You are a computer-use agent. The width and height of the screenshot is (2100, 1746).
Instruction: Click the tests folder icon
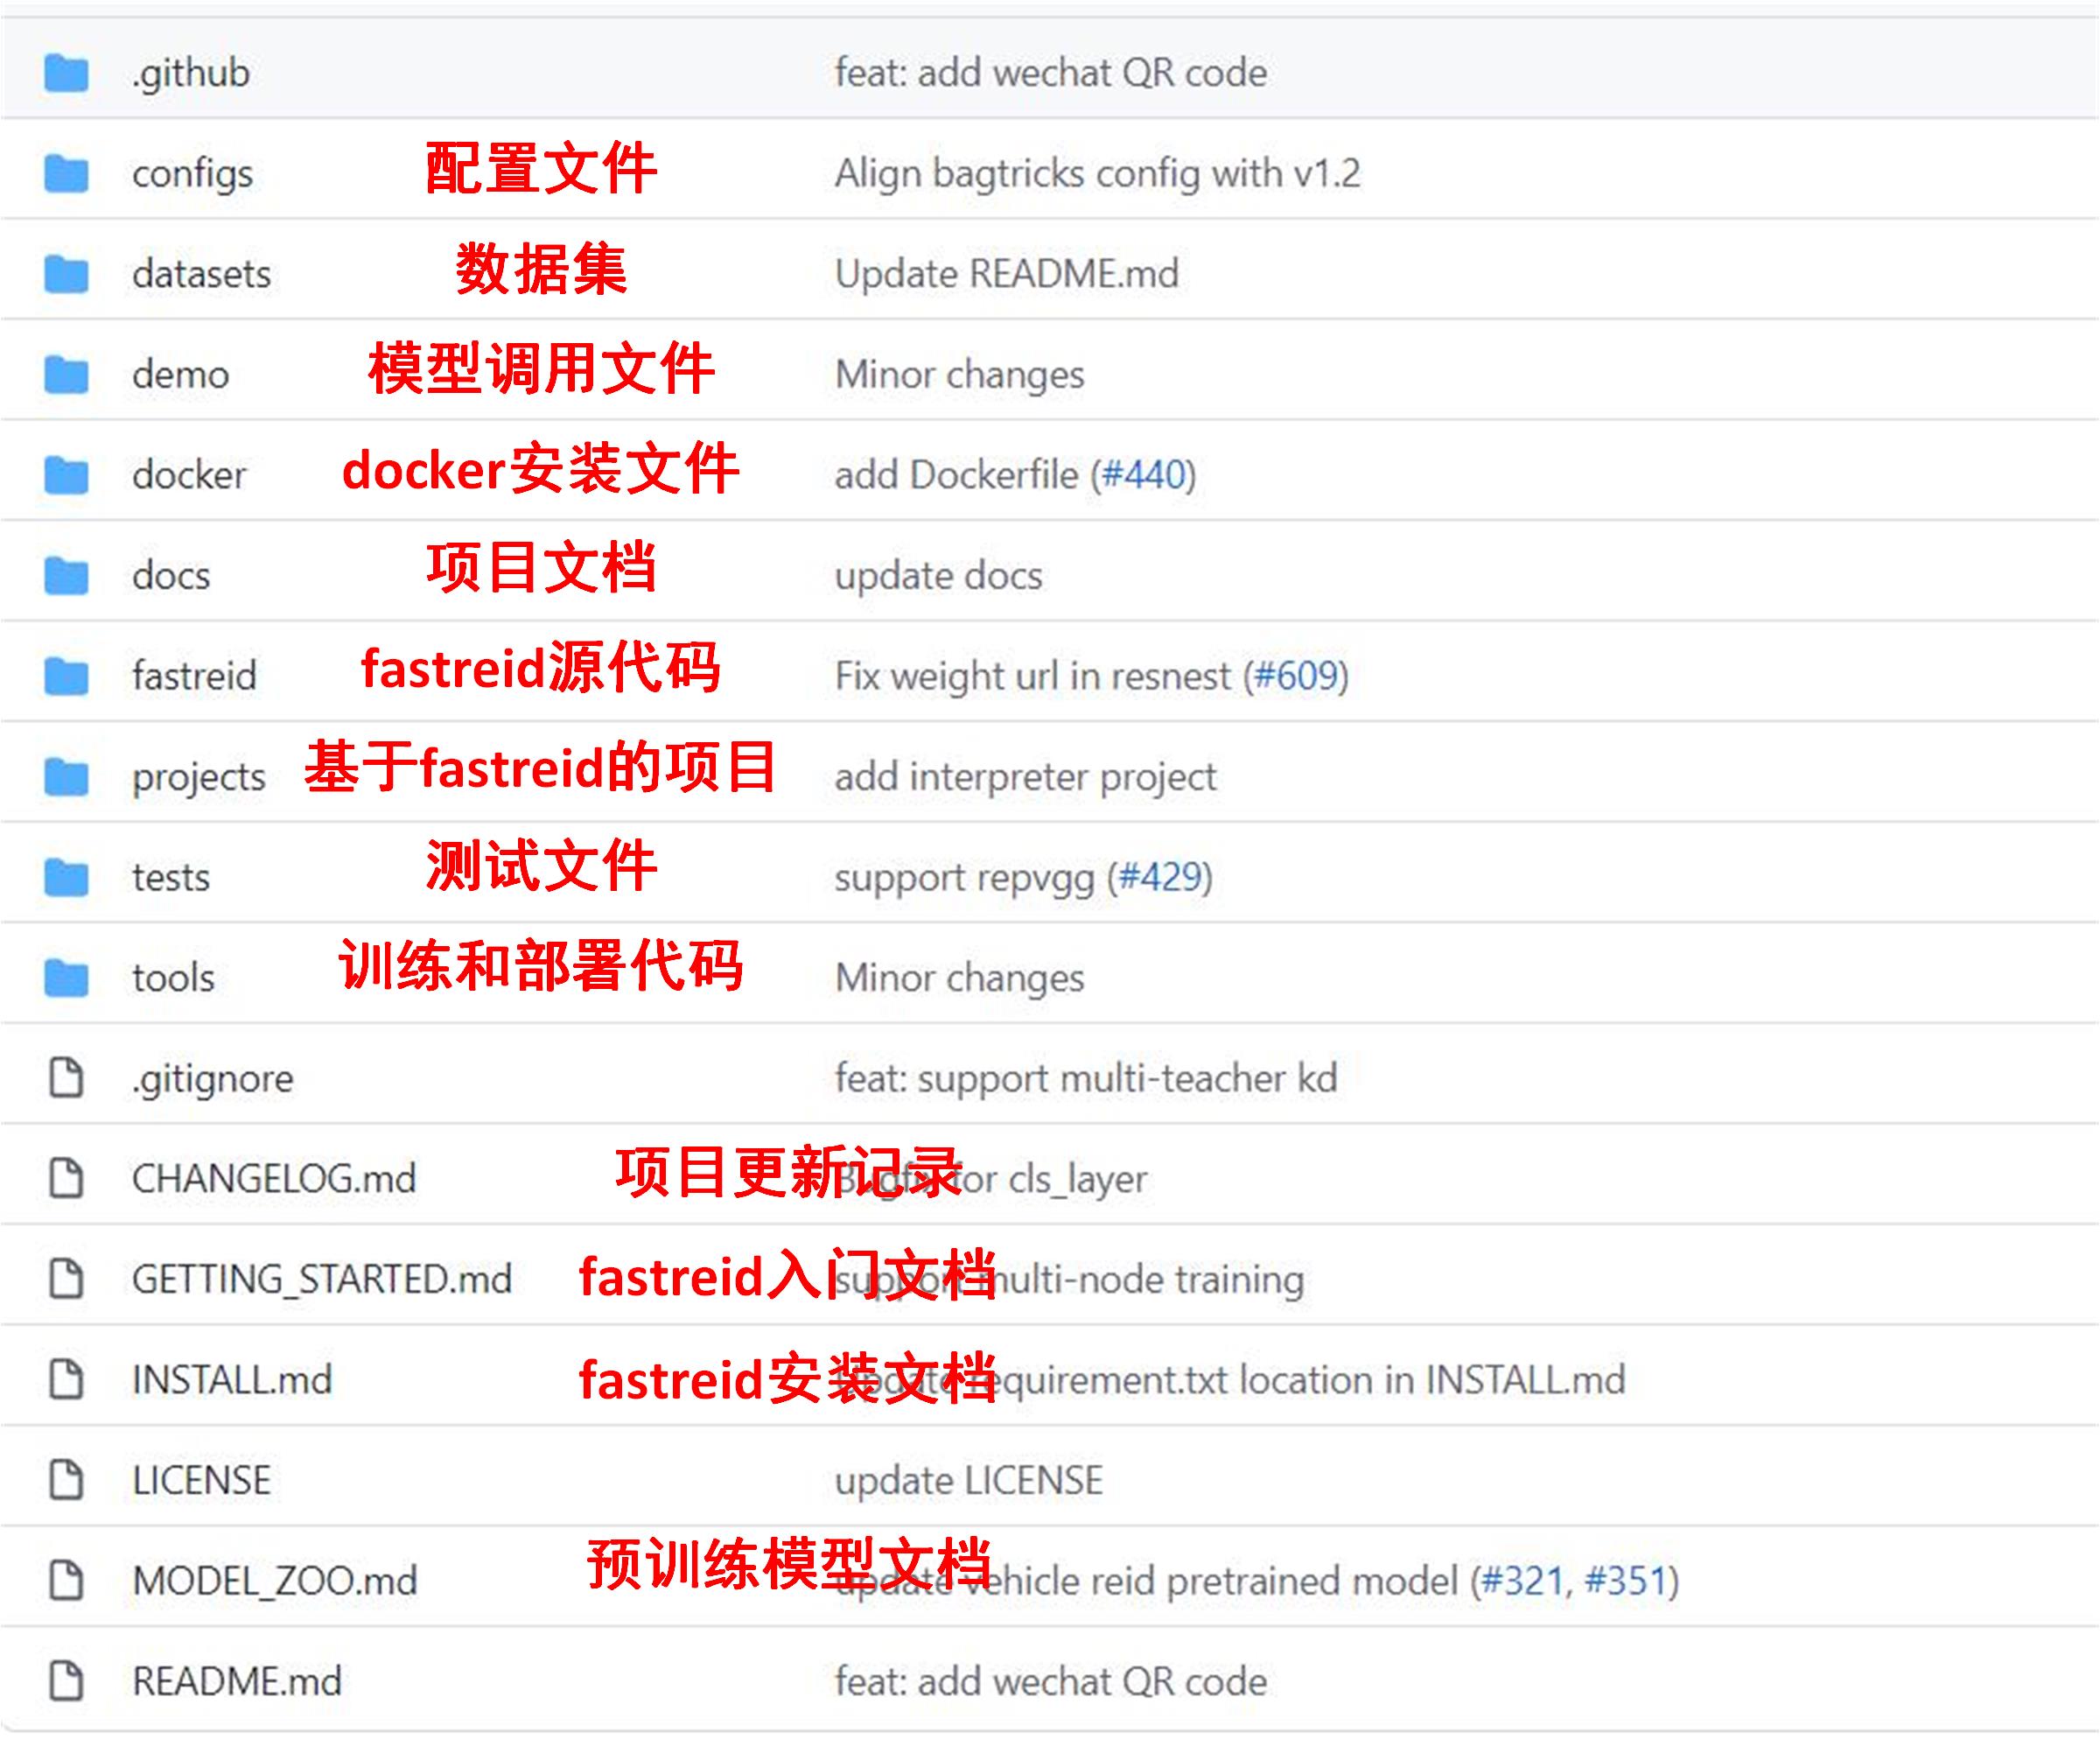[x=66, y=877]
